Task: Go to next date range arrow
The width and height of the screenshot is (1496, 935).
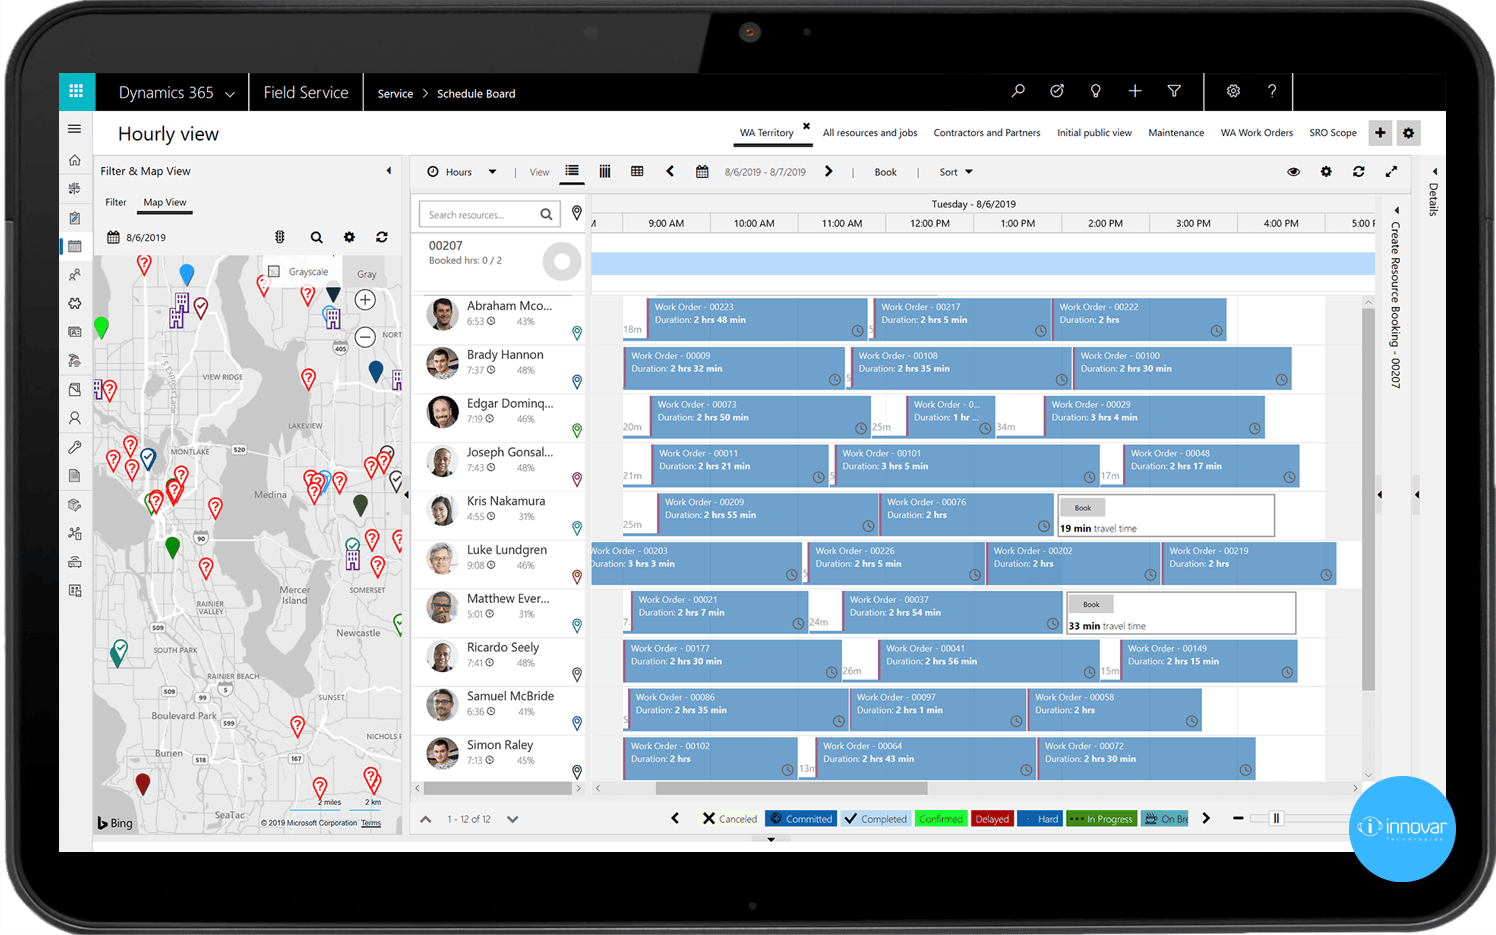Action: click(x=828, y=171)
